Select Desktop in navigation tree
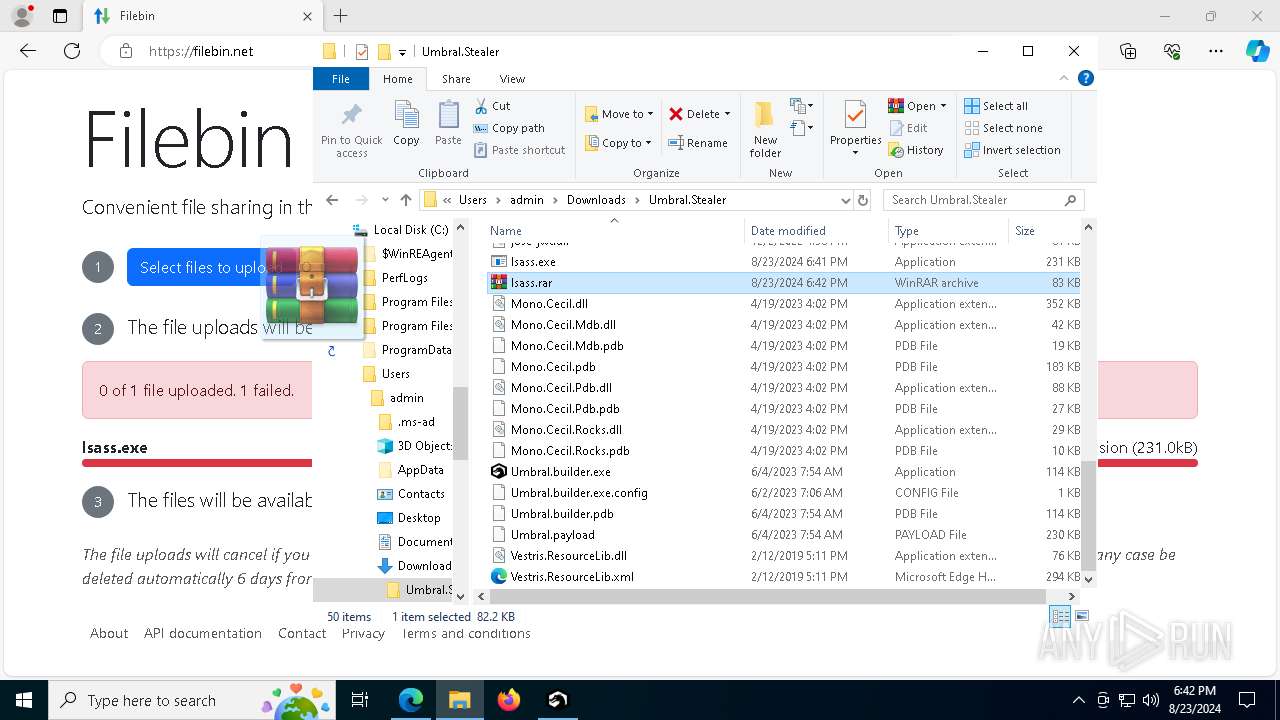The height and width of the screenshot is (720, 1280). point(418,518)
